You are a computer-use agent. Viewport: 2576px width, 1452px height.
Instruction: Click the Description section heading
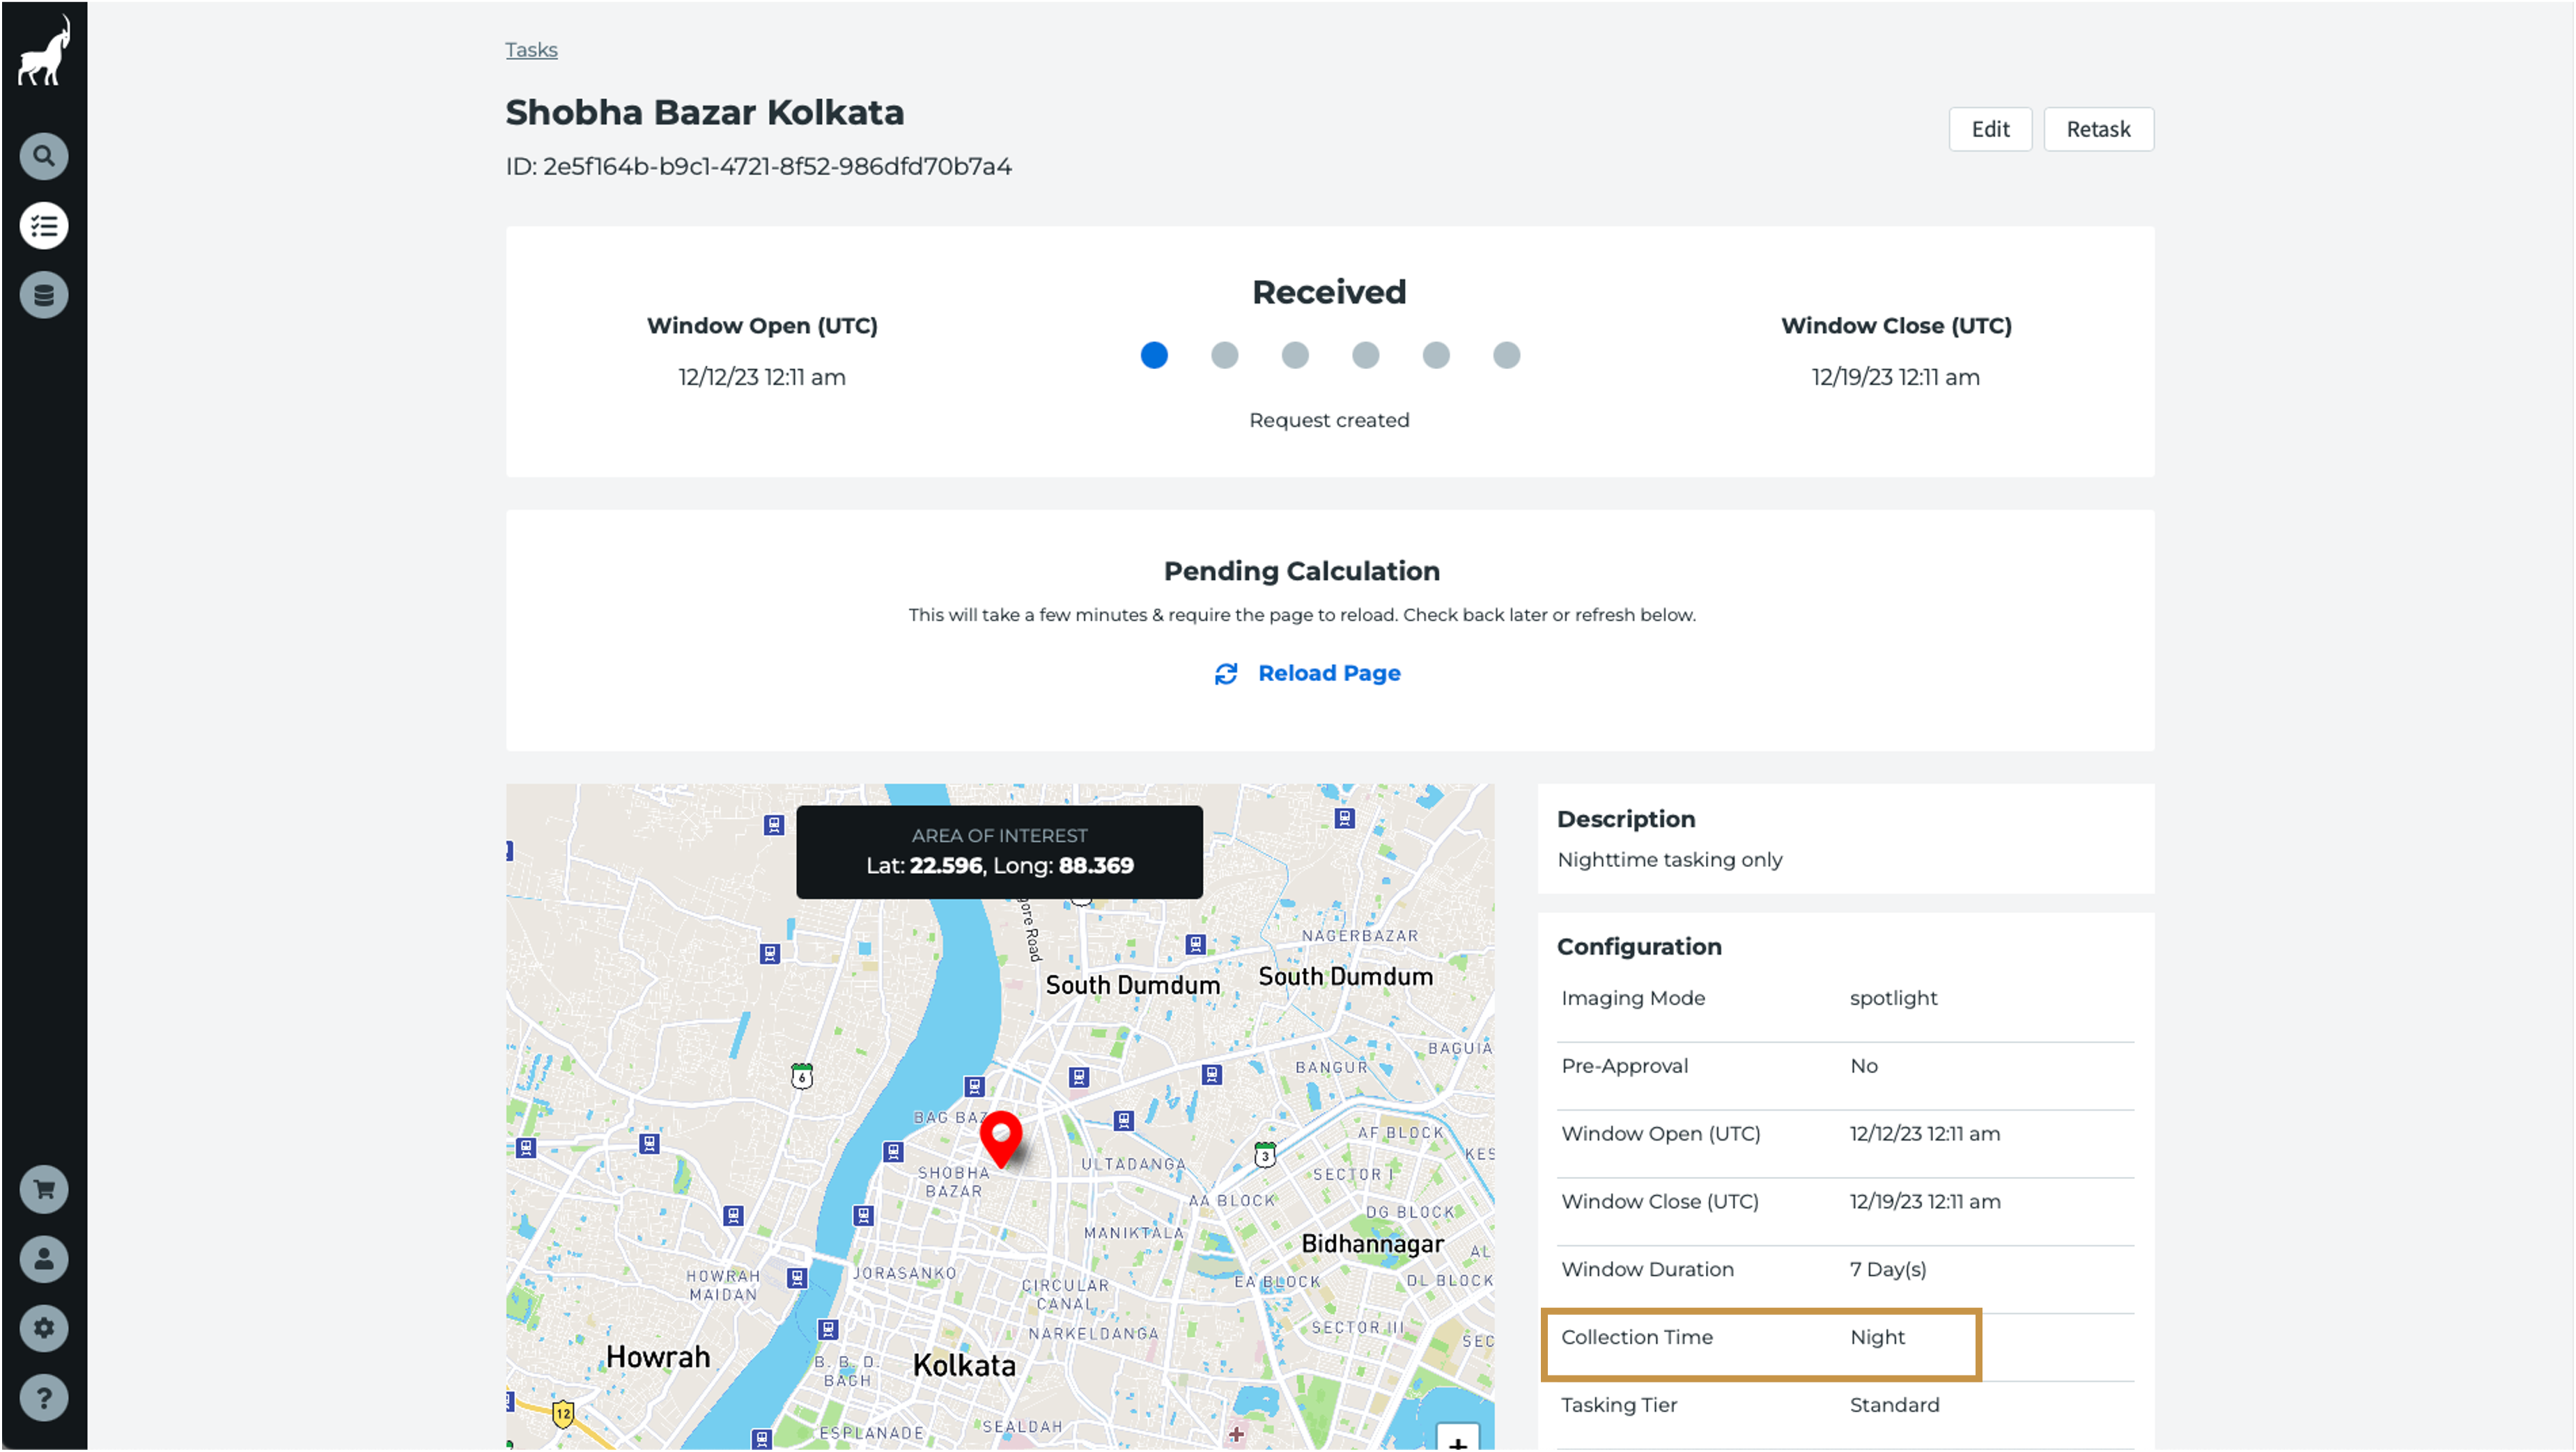point(1626,820)
